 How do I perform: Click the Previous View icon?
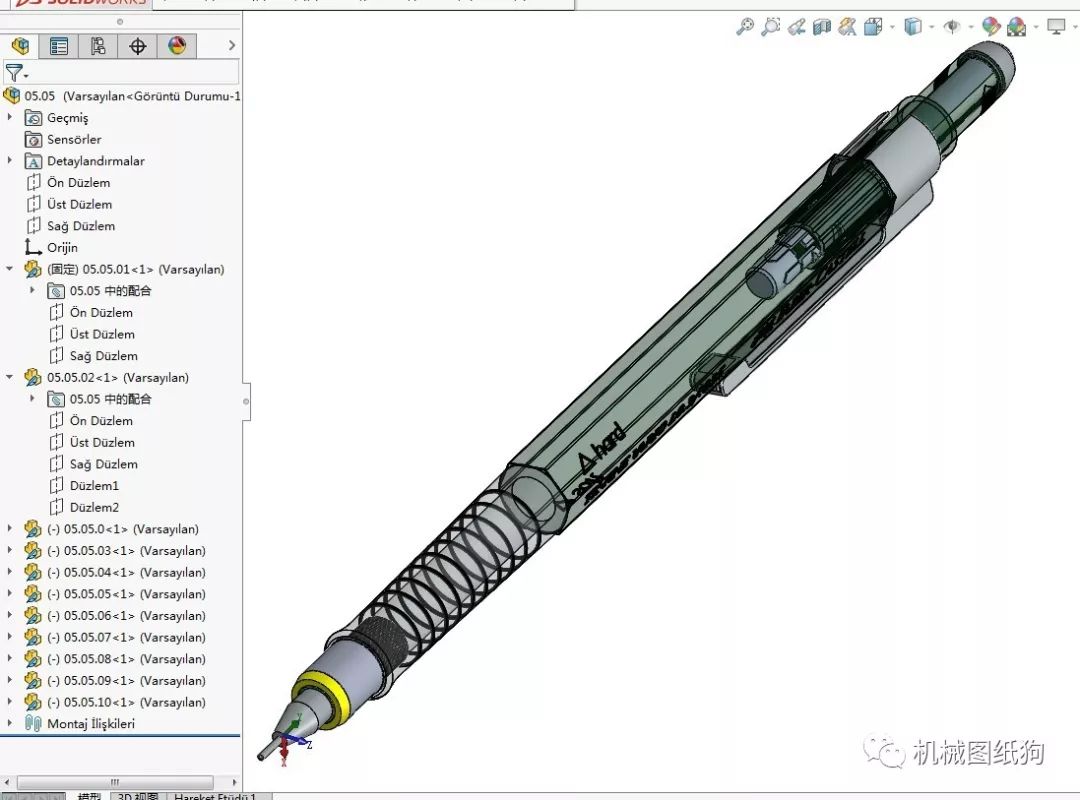pyautogui.click(x=797, y=27)
